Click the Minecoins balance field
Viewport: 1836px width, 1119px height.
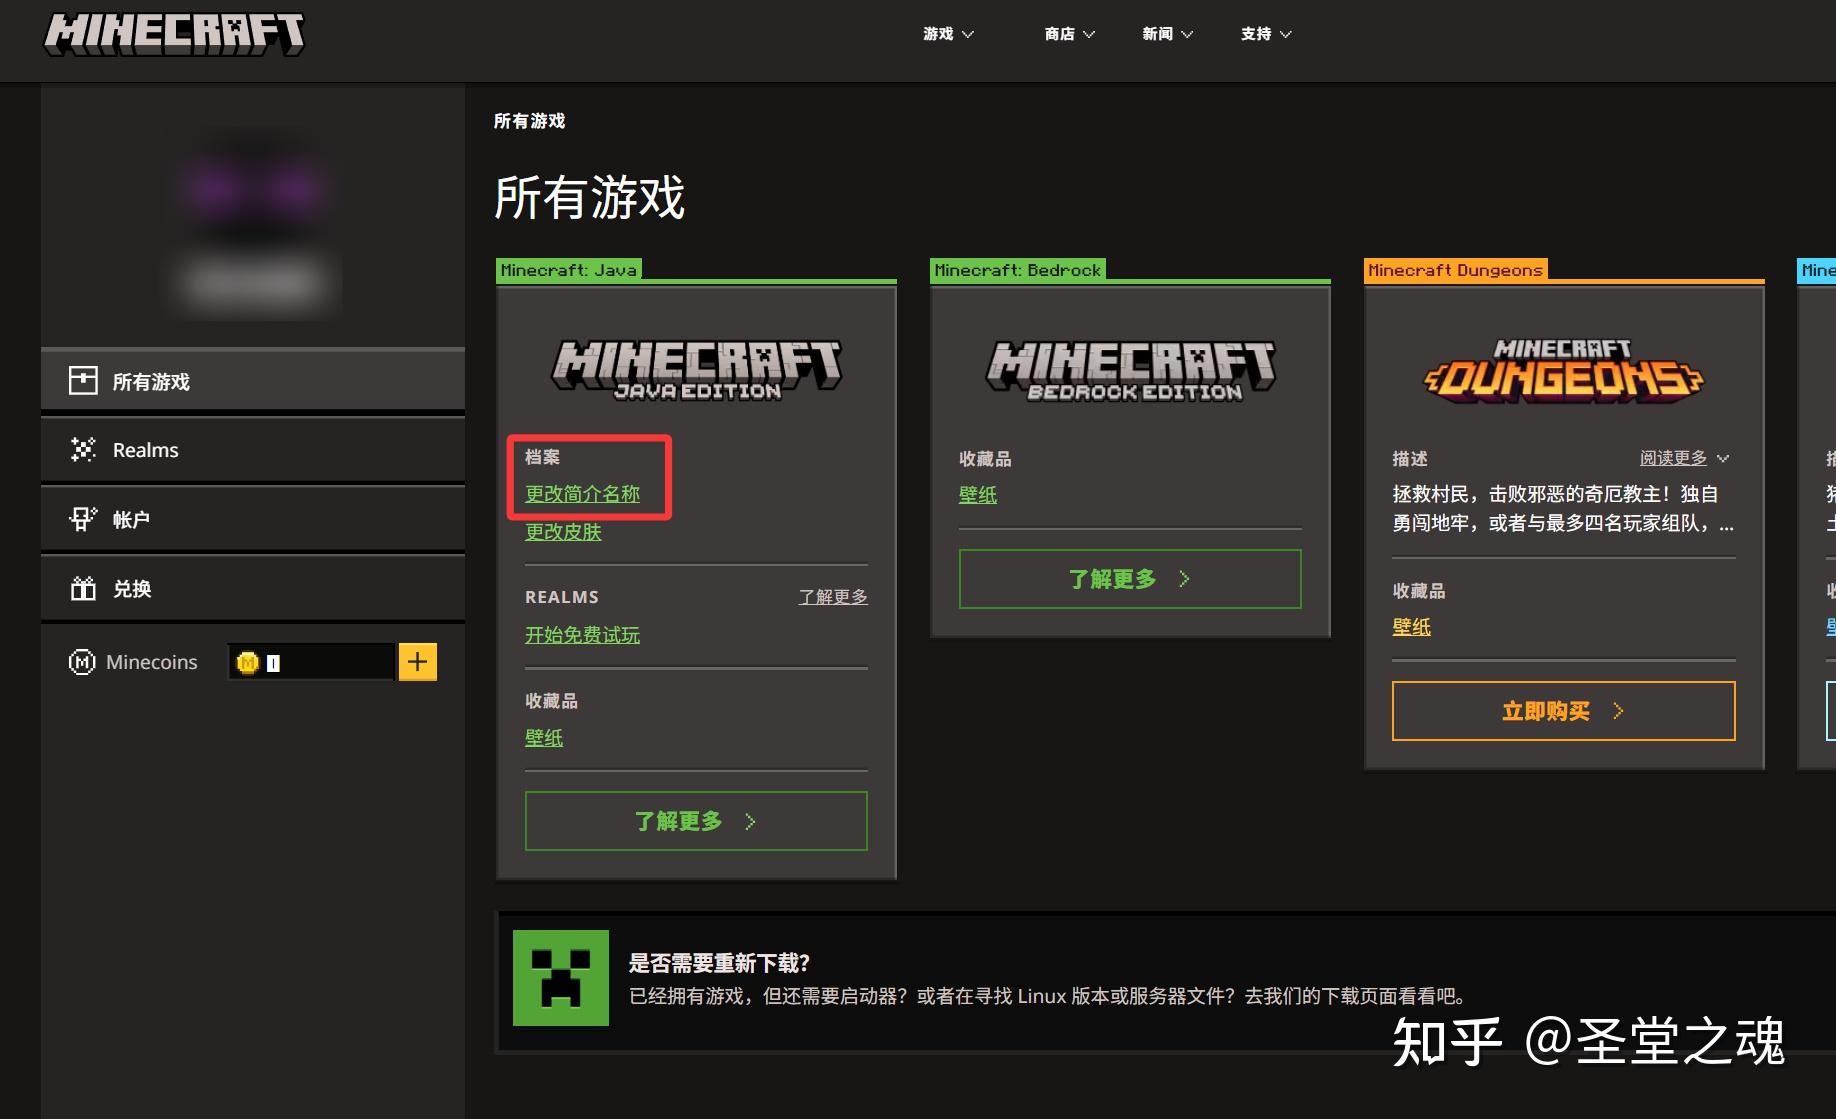pos(311,662)
